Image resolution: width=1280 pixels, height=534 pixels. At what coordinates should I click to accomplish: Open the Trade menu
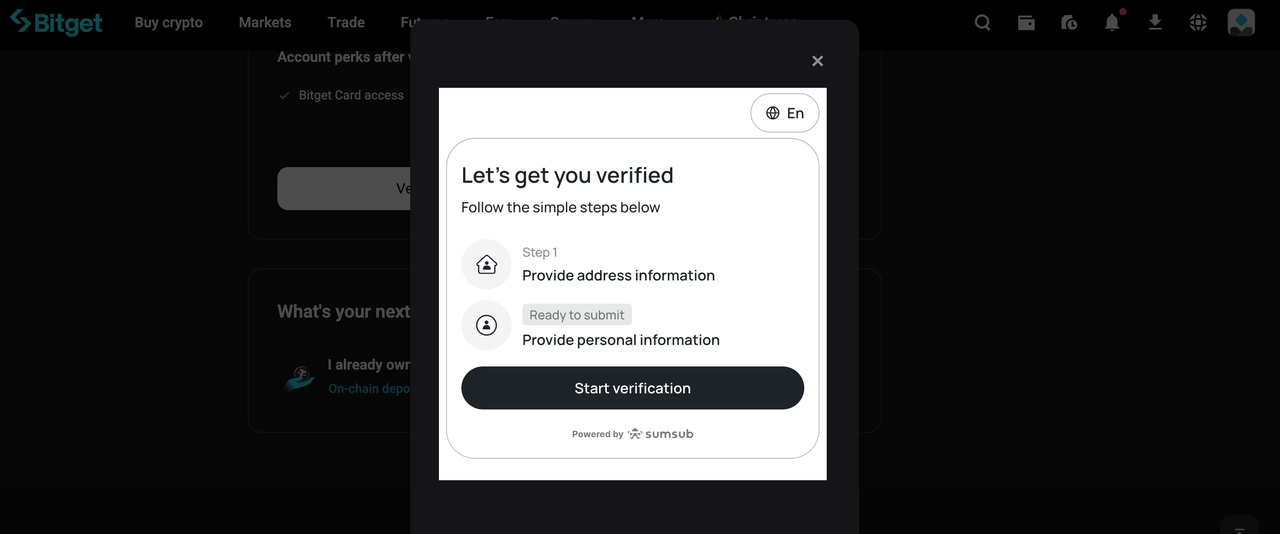coord(346,22)
